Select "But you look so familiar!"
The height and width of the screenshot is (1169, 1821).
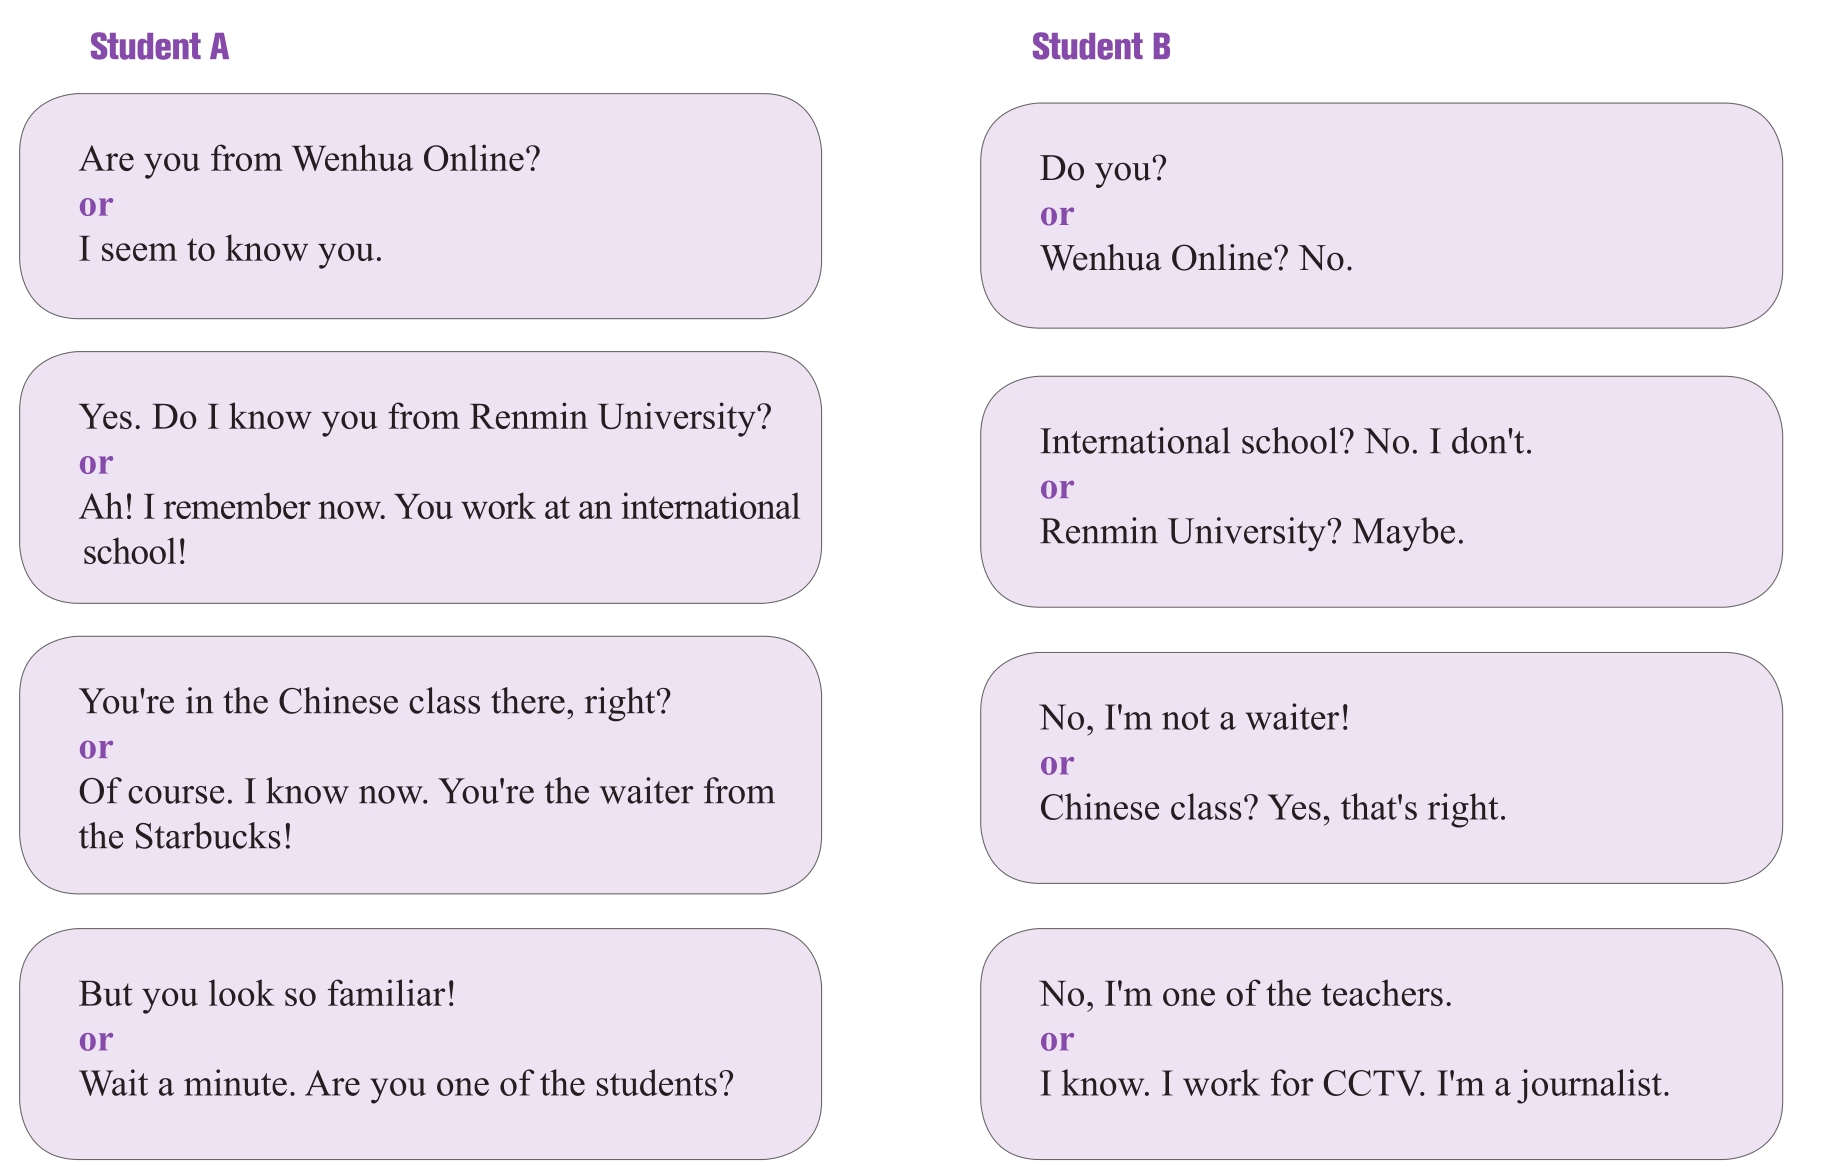point(267,994)
